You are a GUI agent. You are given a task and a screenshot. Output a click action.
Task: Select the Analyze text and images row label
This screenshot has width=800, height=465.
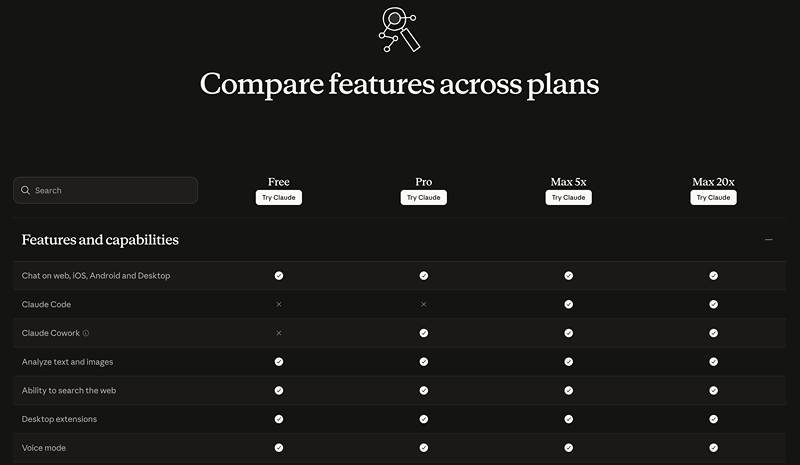coord(67,362)
